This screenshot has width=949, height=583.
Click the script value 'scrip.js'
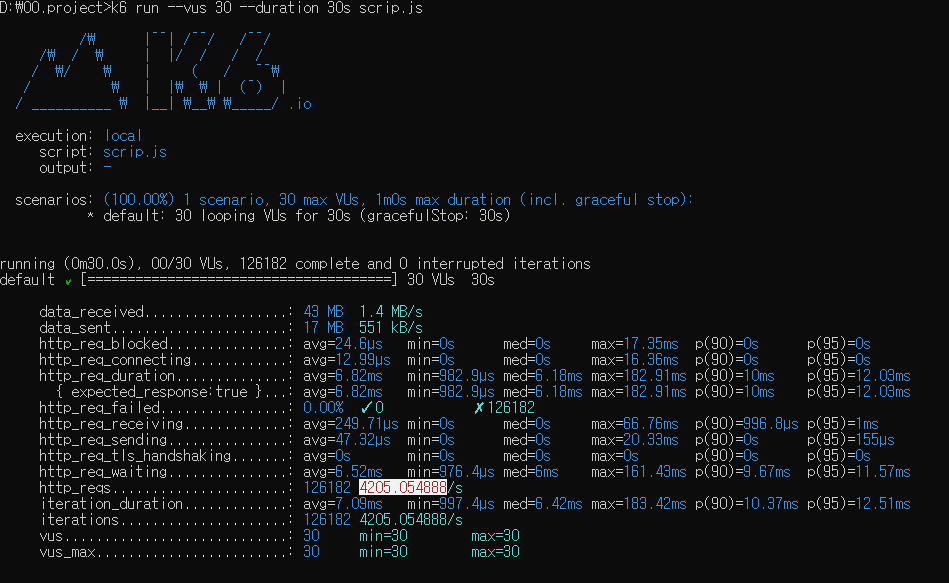pyautogui.click(x=134, y=152)
